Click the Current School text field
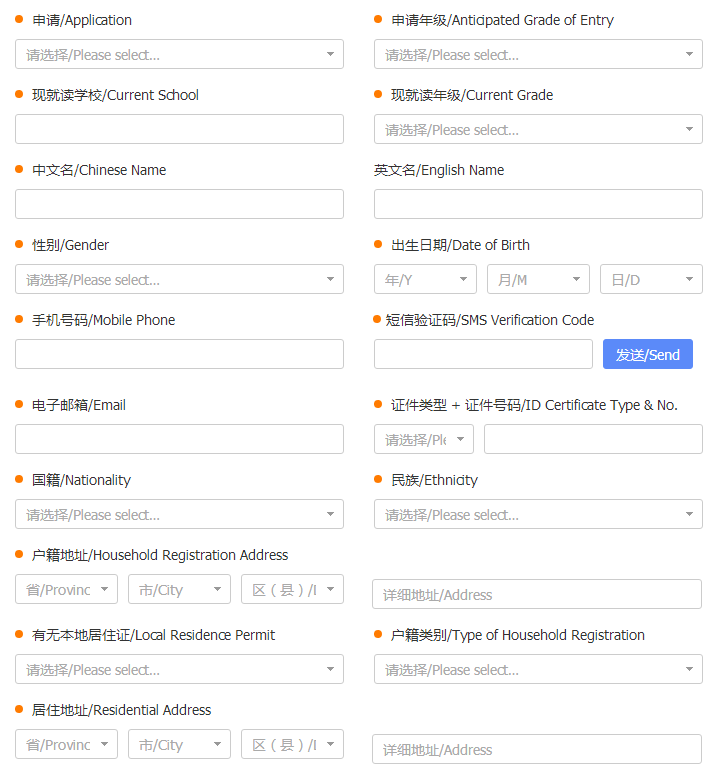 pyautogui.click(x=179, y=129)
